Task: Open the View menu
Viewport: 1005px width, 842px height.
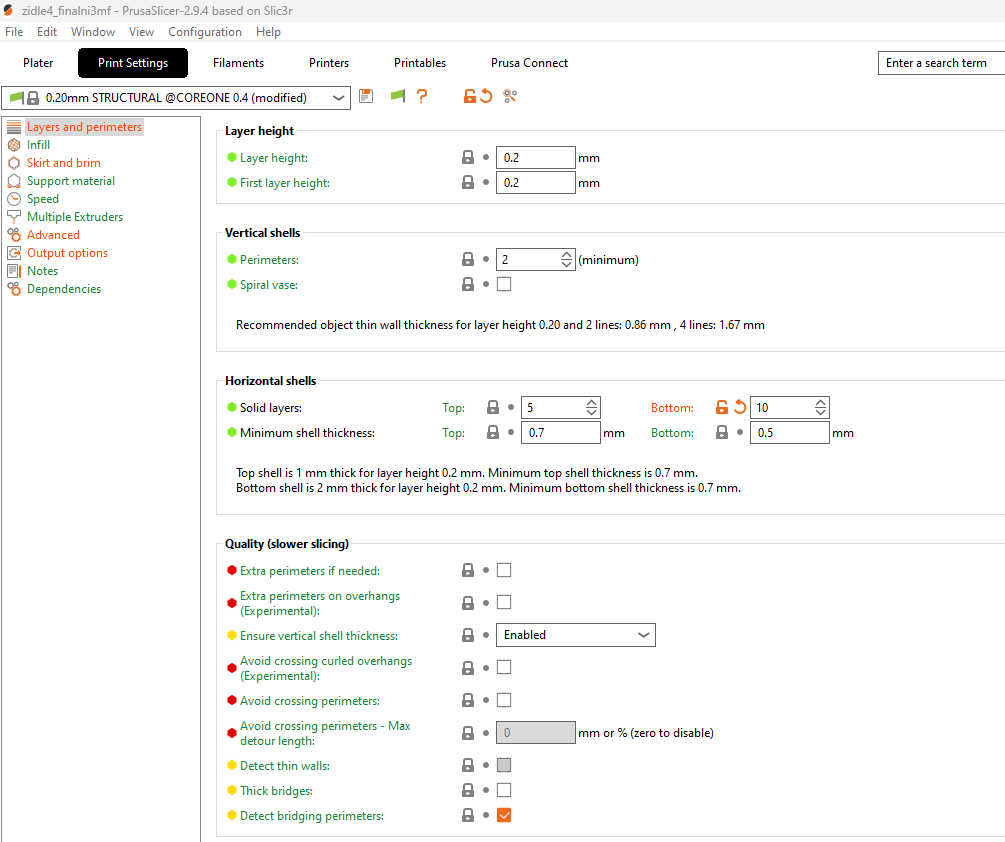Action: 141,32
